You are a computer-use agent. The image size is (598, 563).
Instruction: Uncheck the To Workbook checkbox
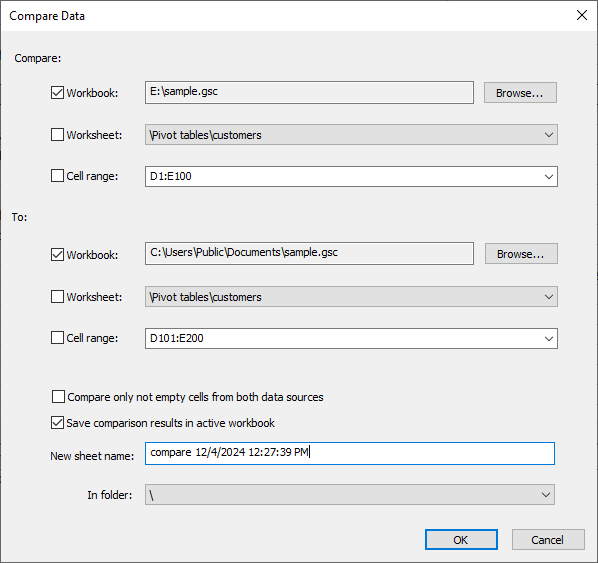[57, 254]
